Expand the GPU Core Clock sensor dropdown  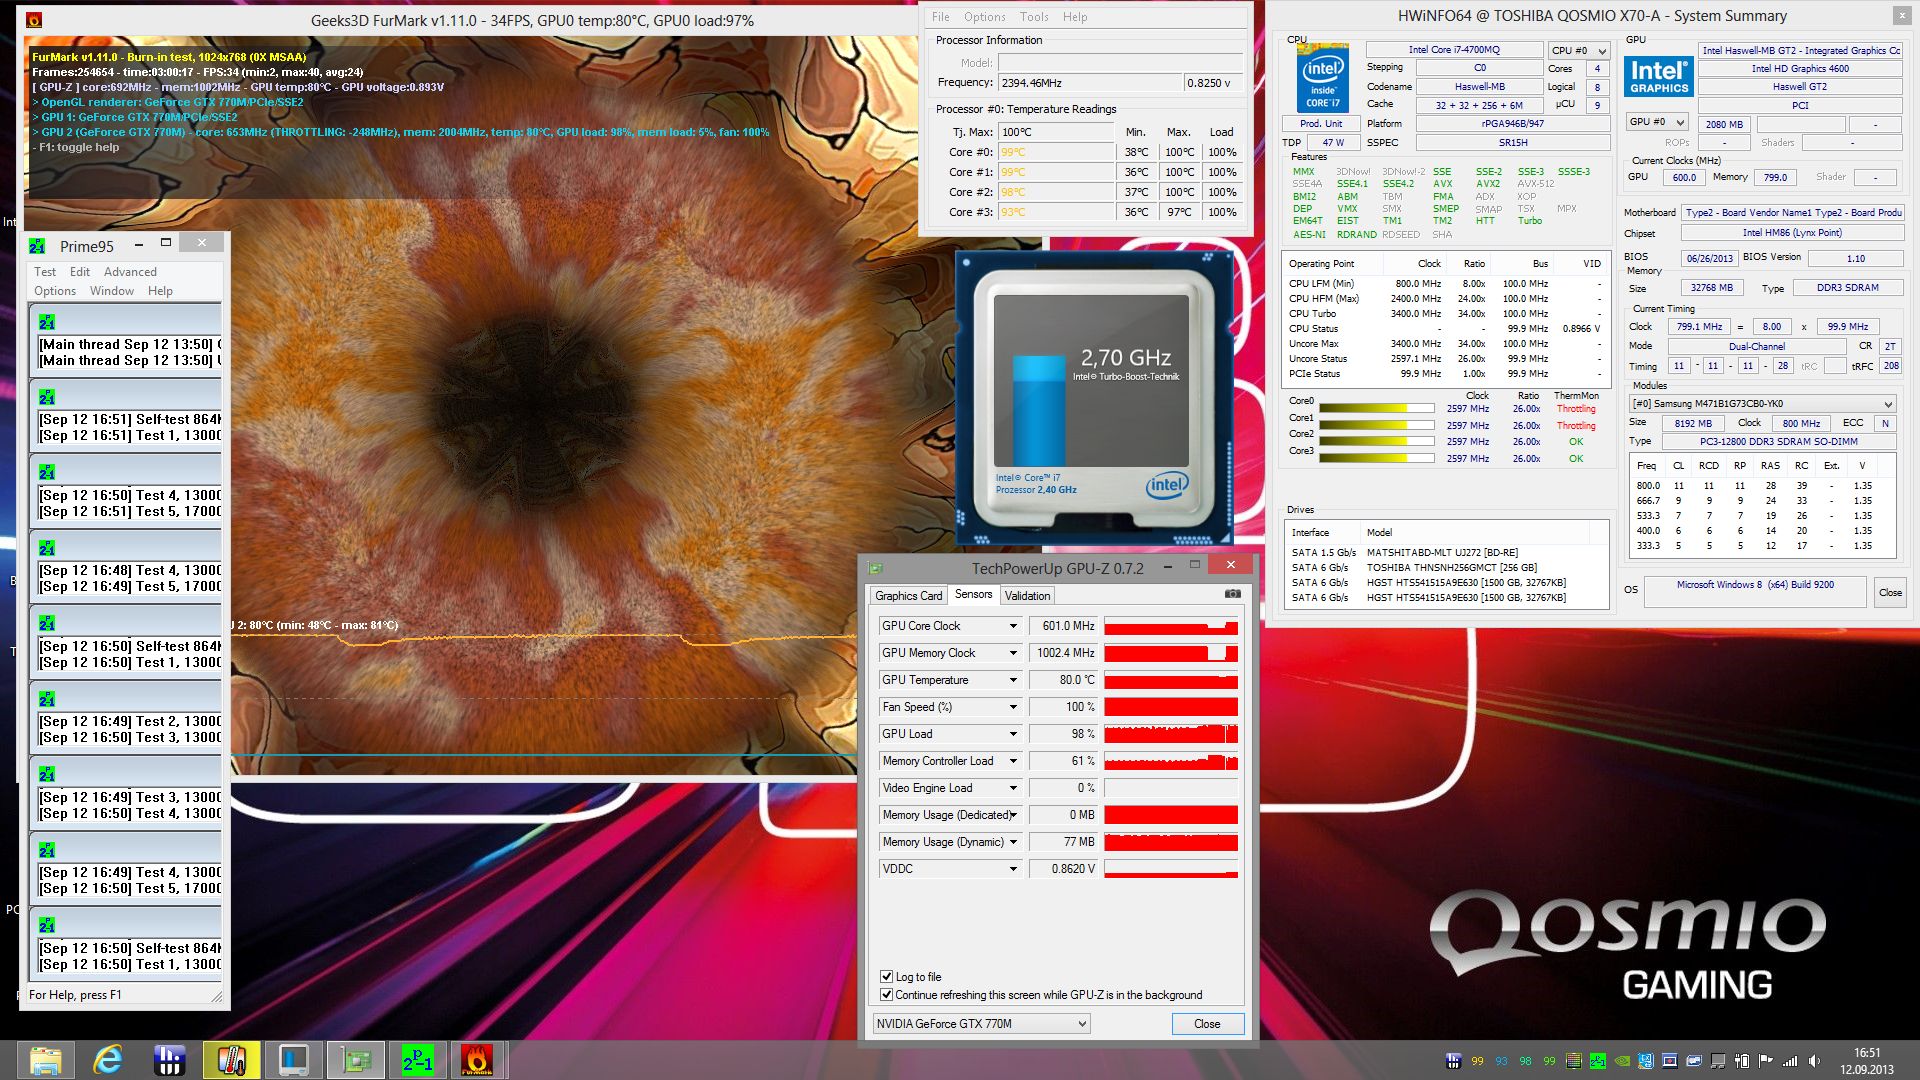(x=1012, y=626)
